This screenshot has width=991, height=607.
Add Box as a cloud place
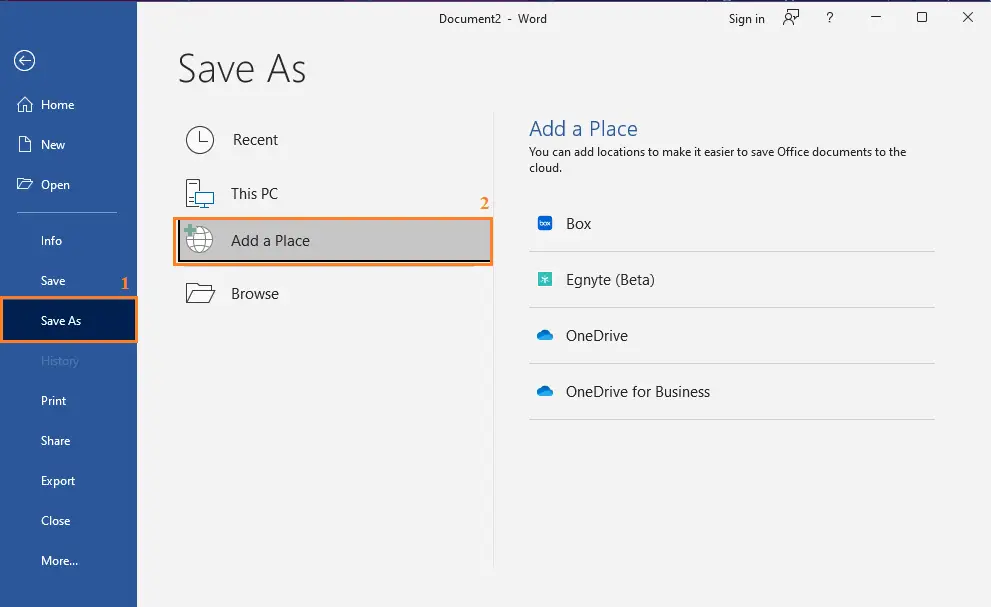pyautogui.click(x=732, y=223)
